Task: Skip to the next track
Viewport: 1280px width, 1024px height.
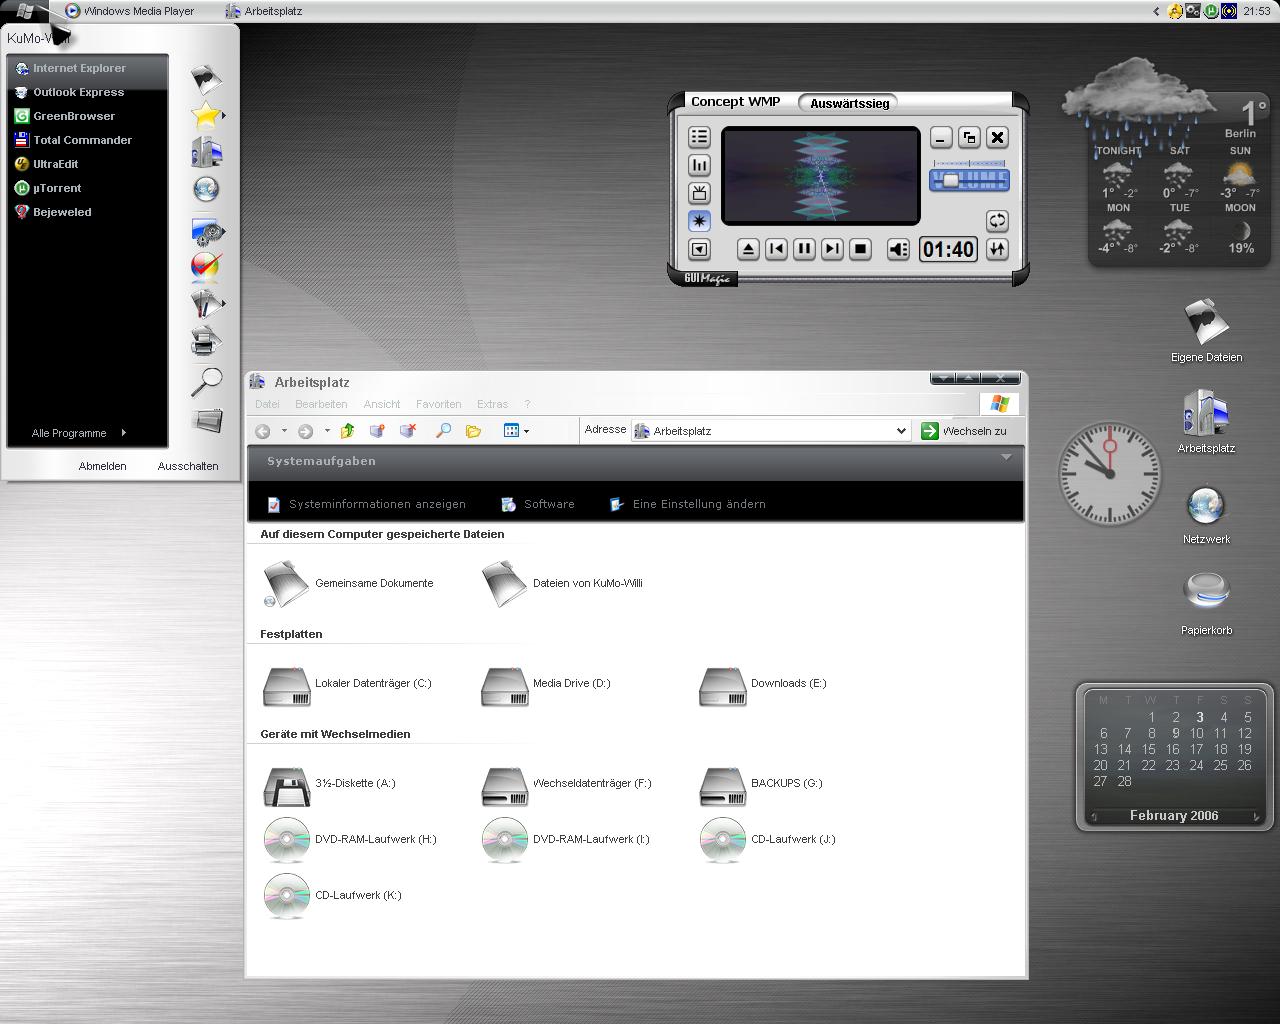Action: [832, 249]
